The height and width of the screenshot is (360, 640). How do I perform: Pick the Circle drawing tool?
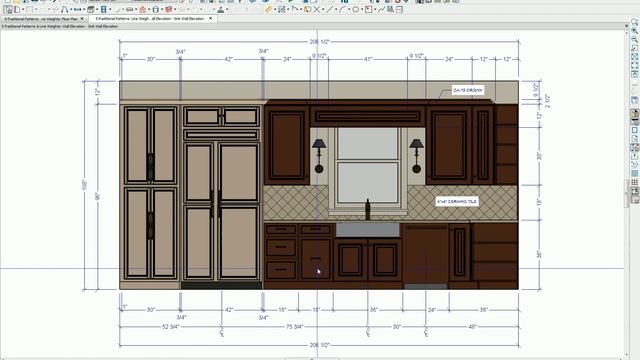tap(356, 9)
